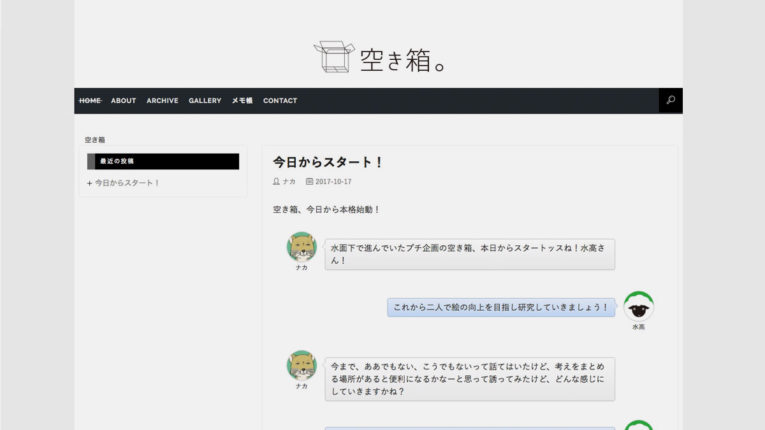Viewport: 765px width, 430px height.
Task: Click the calendar date icon
Action: (309, 181)
